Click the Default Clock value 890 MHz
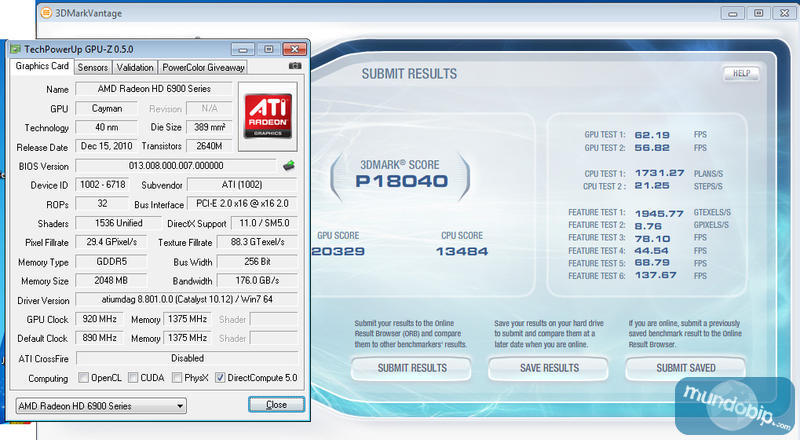The image size is (800, 440). coord(99,338)
